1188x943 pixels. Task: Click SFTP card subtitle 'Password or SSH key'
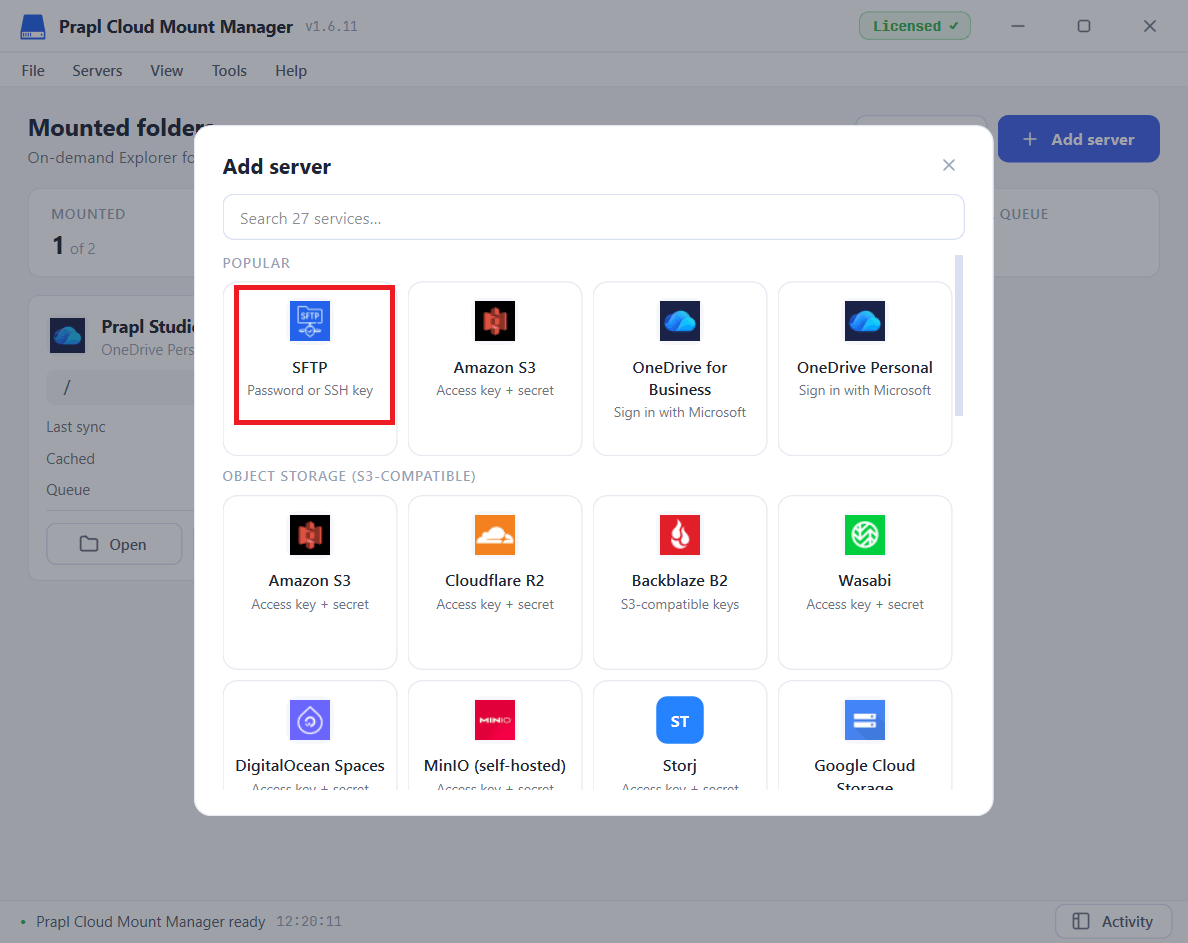(310, 390)
